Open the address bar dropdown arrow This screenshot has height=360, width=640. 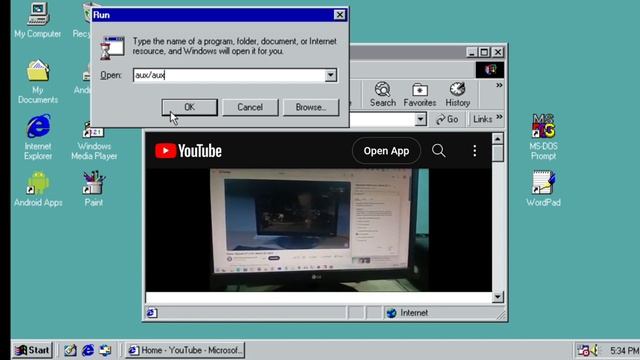coord(421,119)
